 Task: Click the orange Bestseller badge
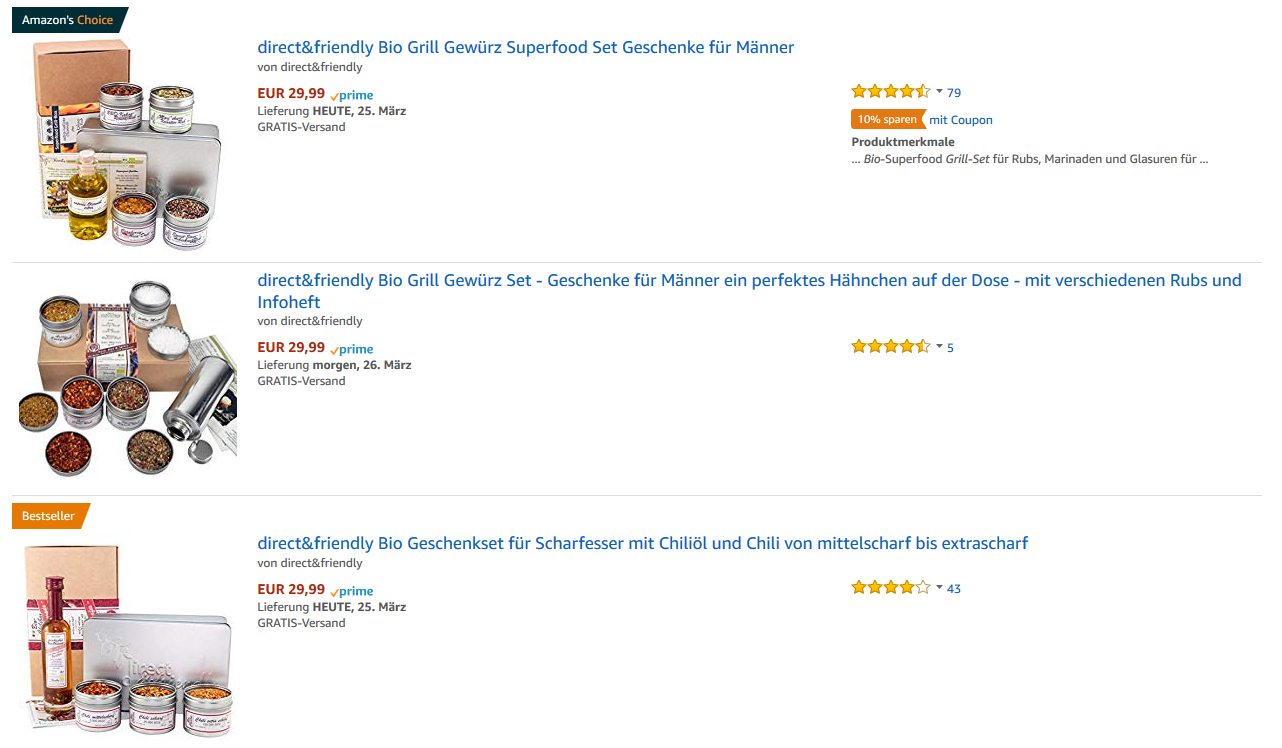click(x=49, y=516)
